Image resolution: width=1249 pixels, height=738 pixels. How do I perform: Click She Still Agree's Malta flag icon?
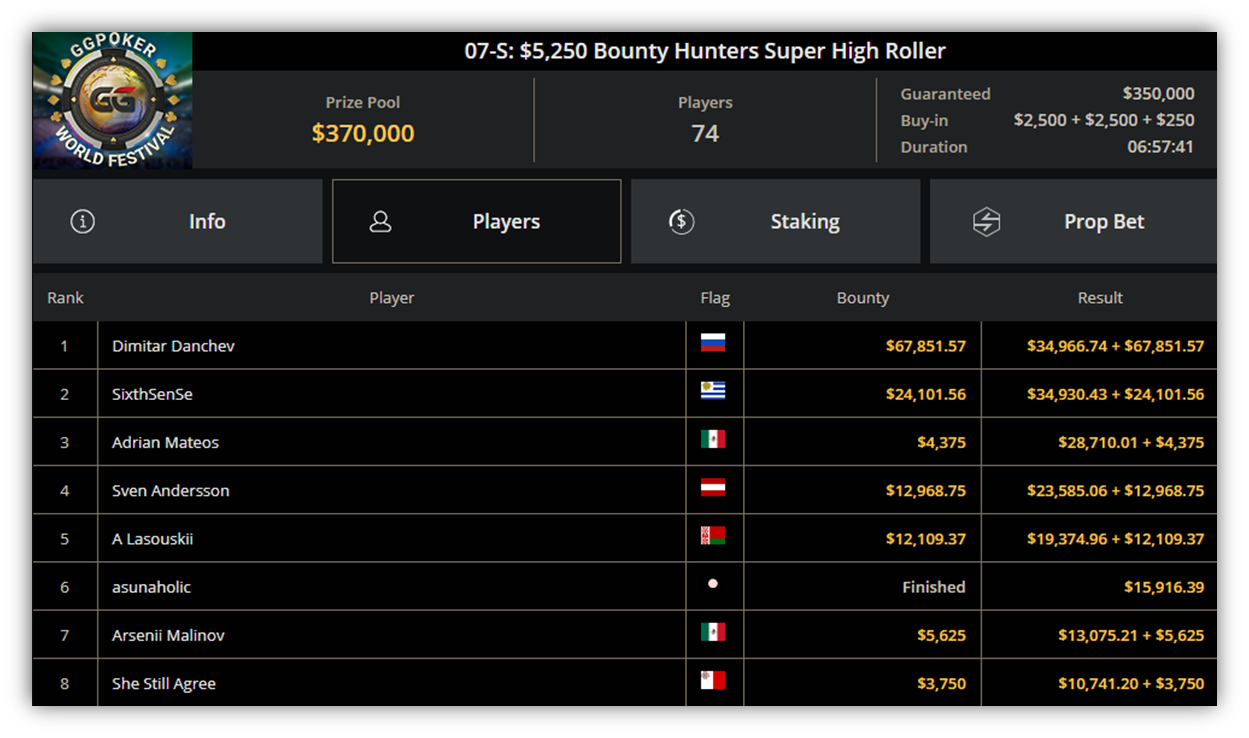point(713,681)
